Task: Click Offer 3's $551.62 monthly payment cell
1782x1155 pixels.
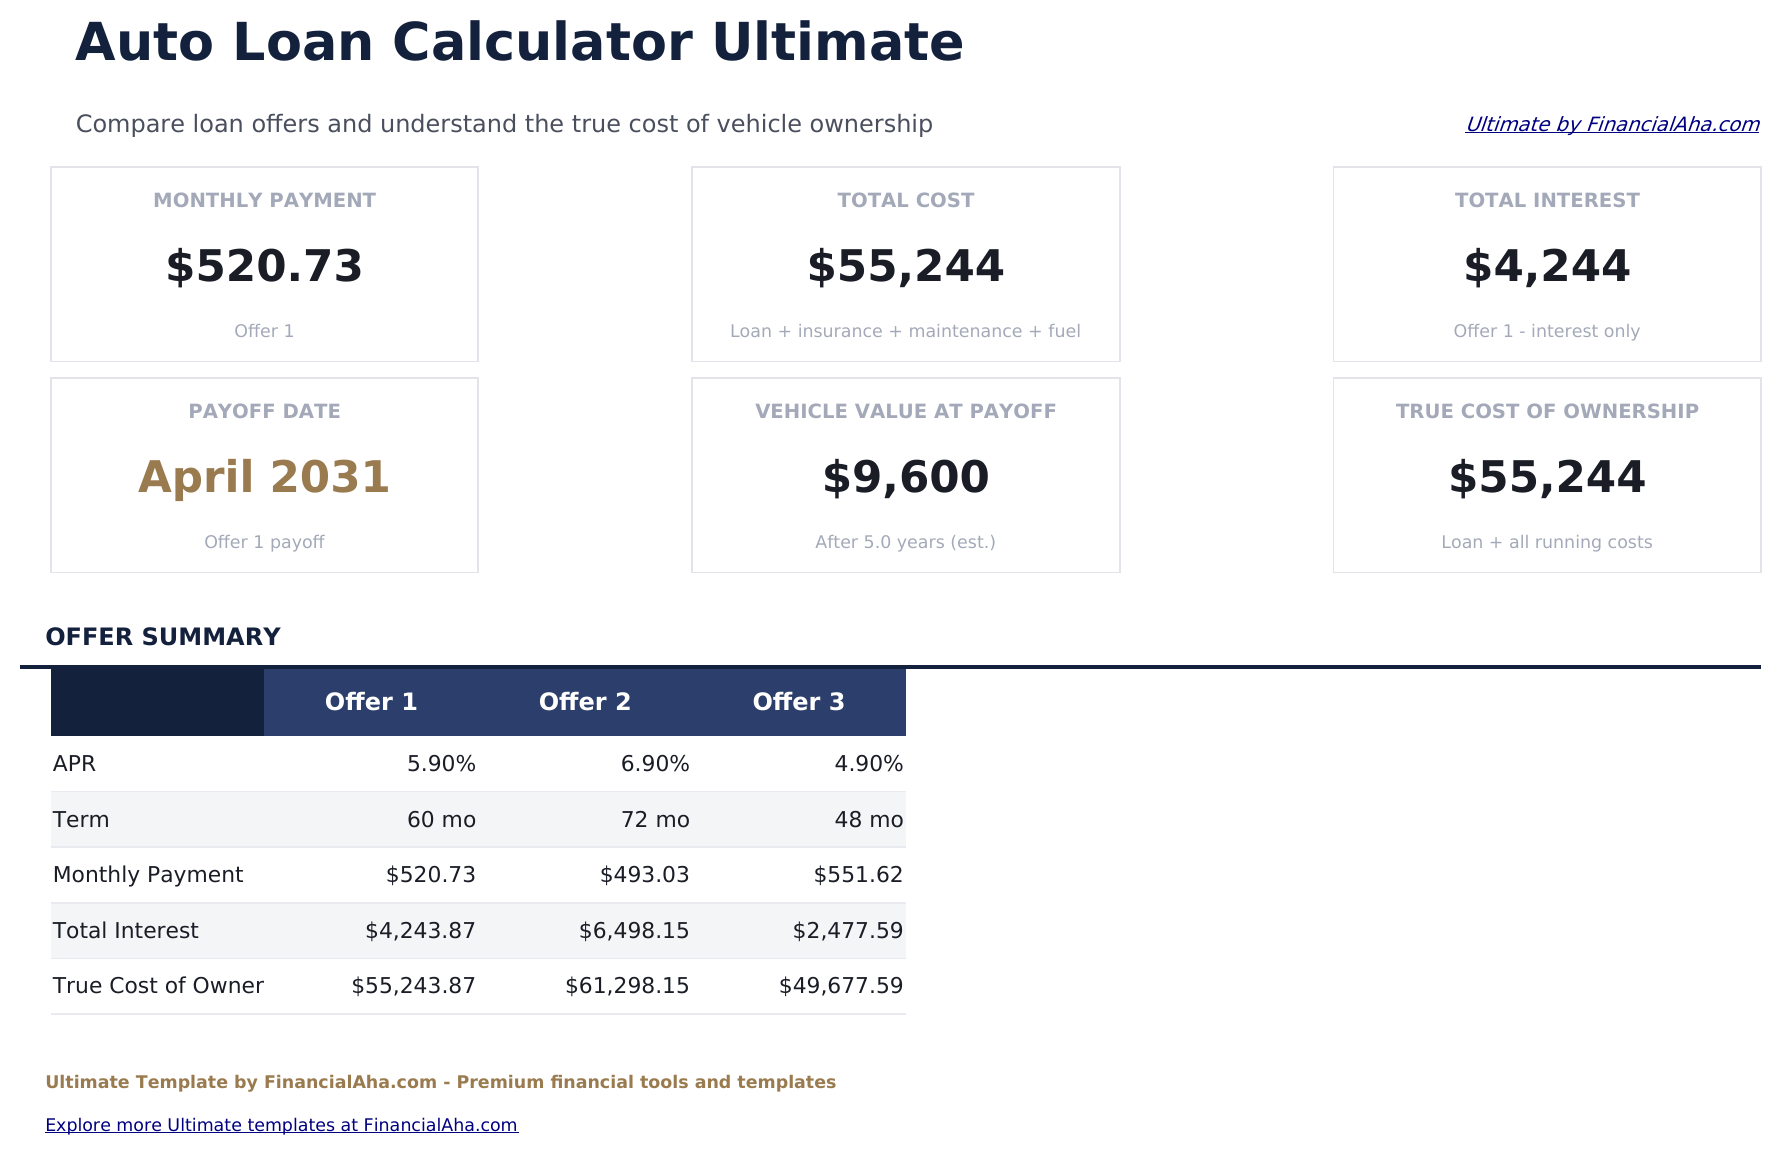Action: pyautogui.click(x=858, y=875)
